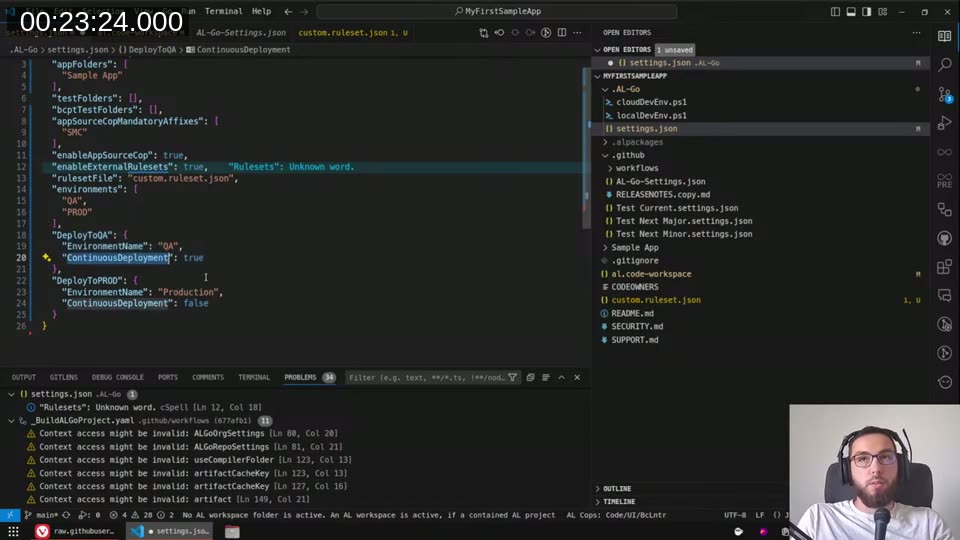960x540 pixels.
Task: Open the Extensions view
Action: pos(945,267)
